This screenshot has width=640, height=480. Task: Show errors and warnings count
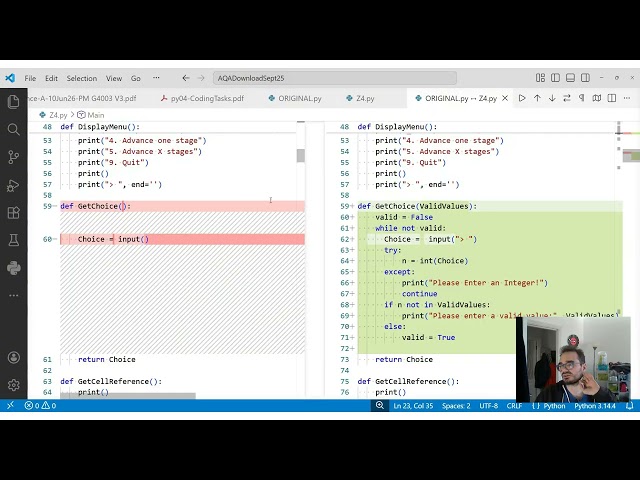tap(40, 405)
